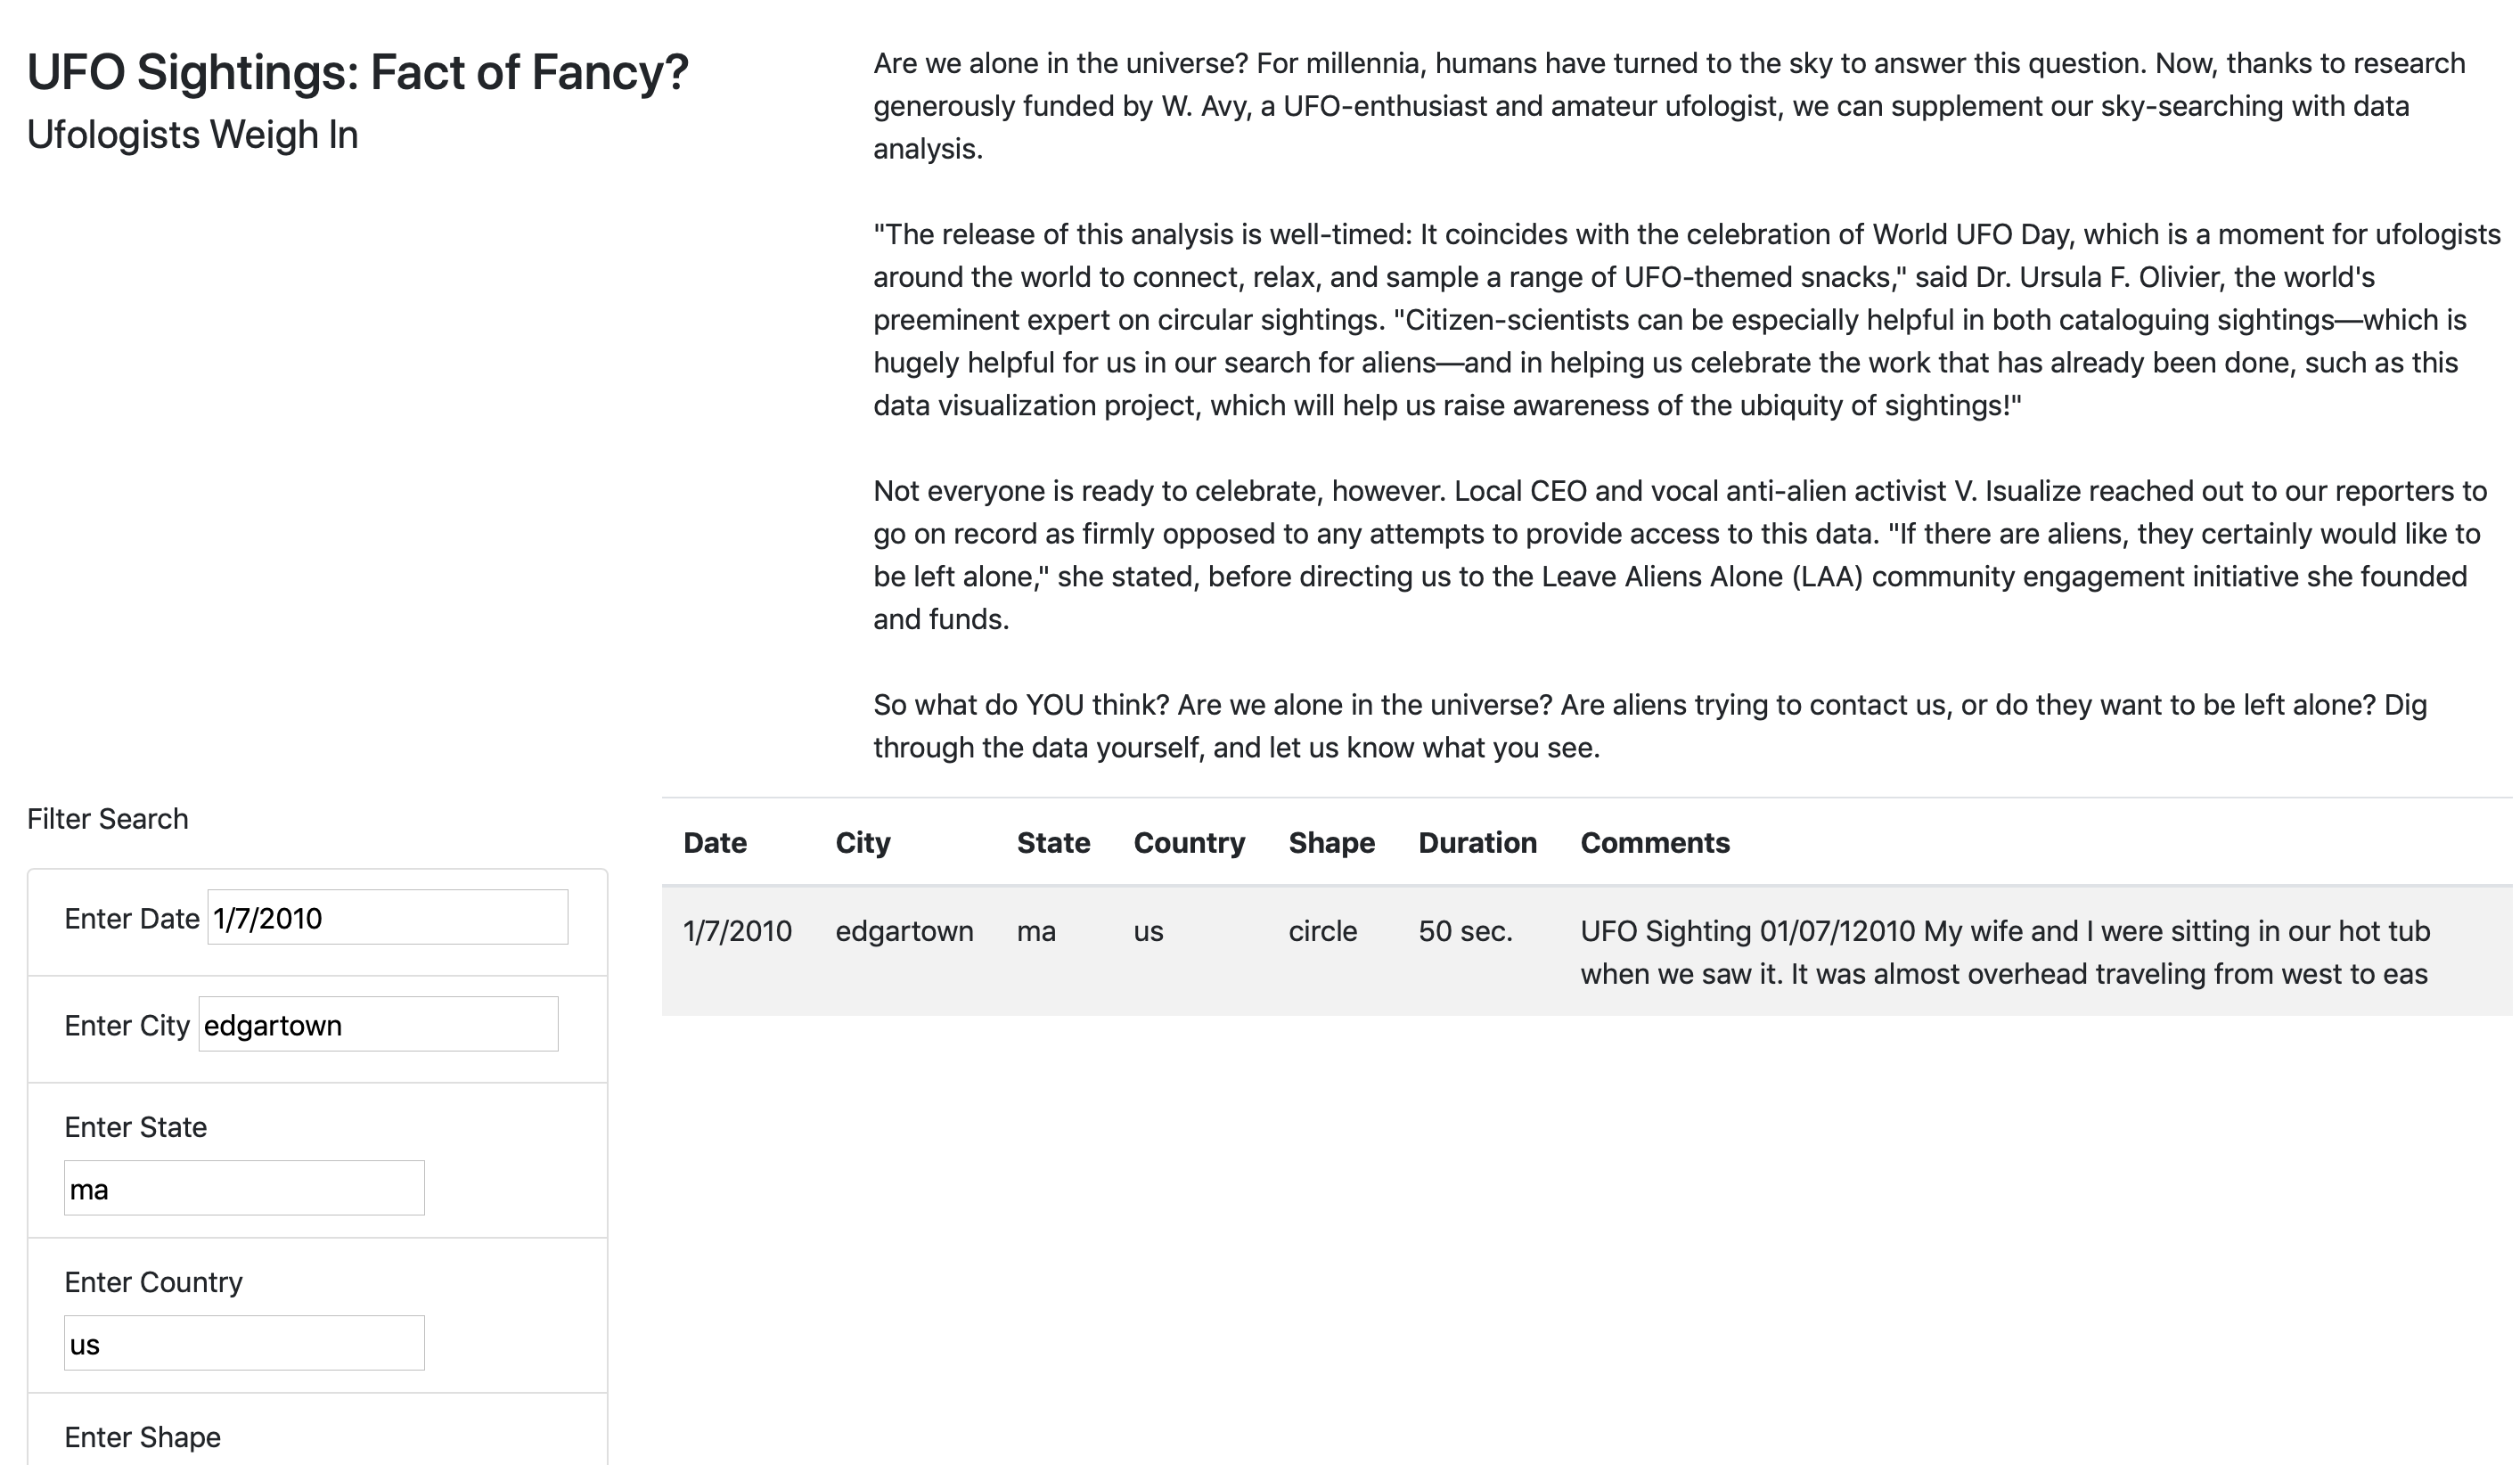This screenshot has width=2520, height=1465.
Task: Select the Shape column header
Action: pyautogui.click(x=1332, y=843)
